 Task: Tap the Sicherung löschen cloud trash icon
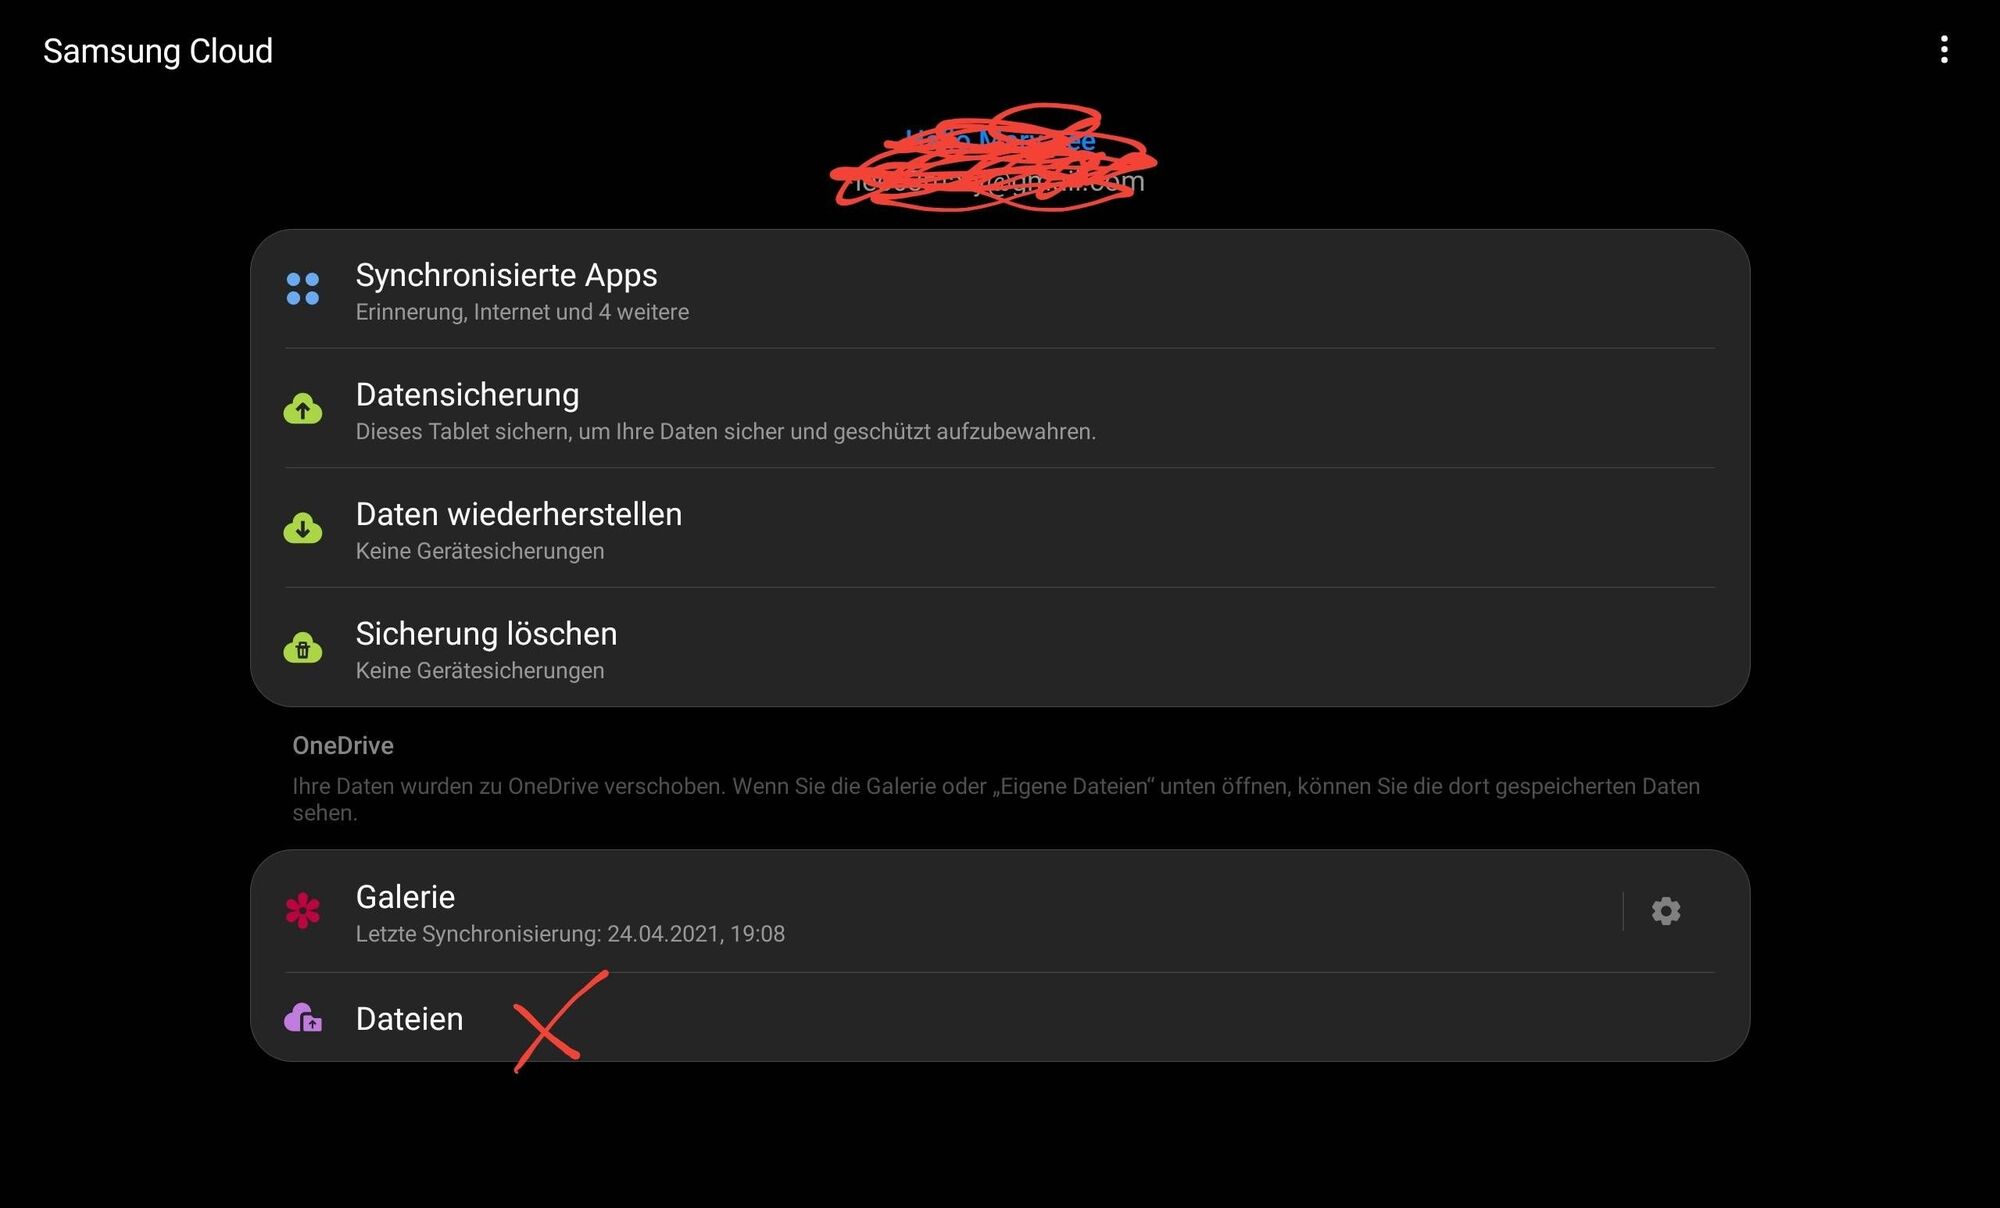302,648
